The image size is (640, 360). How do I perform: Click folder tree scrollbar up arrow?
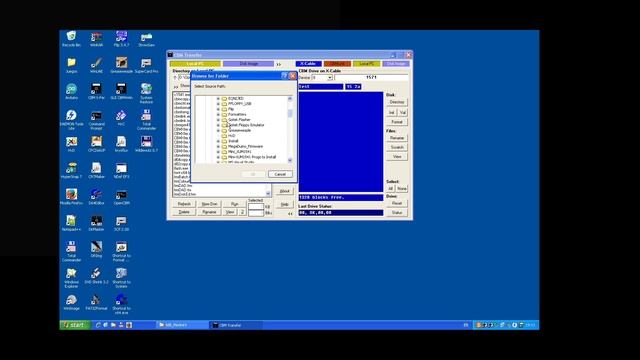[x=290, y=99]
